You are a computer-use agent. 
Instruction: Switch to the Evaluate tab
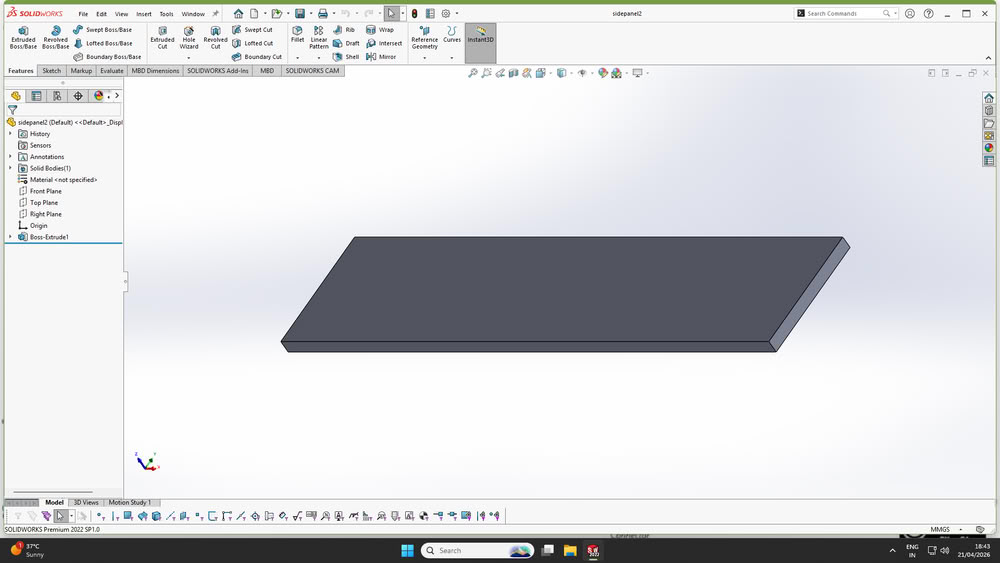click(x=112, y=71)
